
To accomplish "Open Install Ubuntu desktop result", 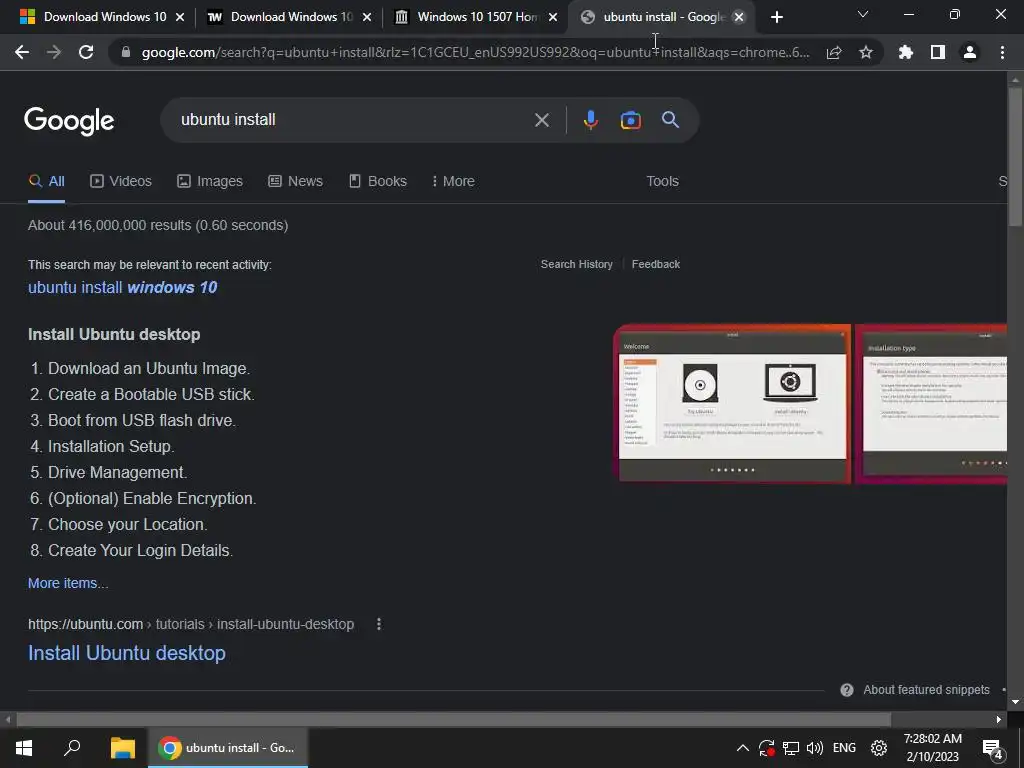I will coord(127,653).
